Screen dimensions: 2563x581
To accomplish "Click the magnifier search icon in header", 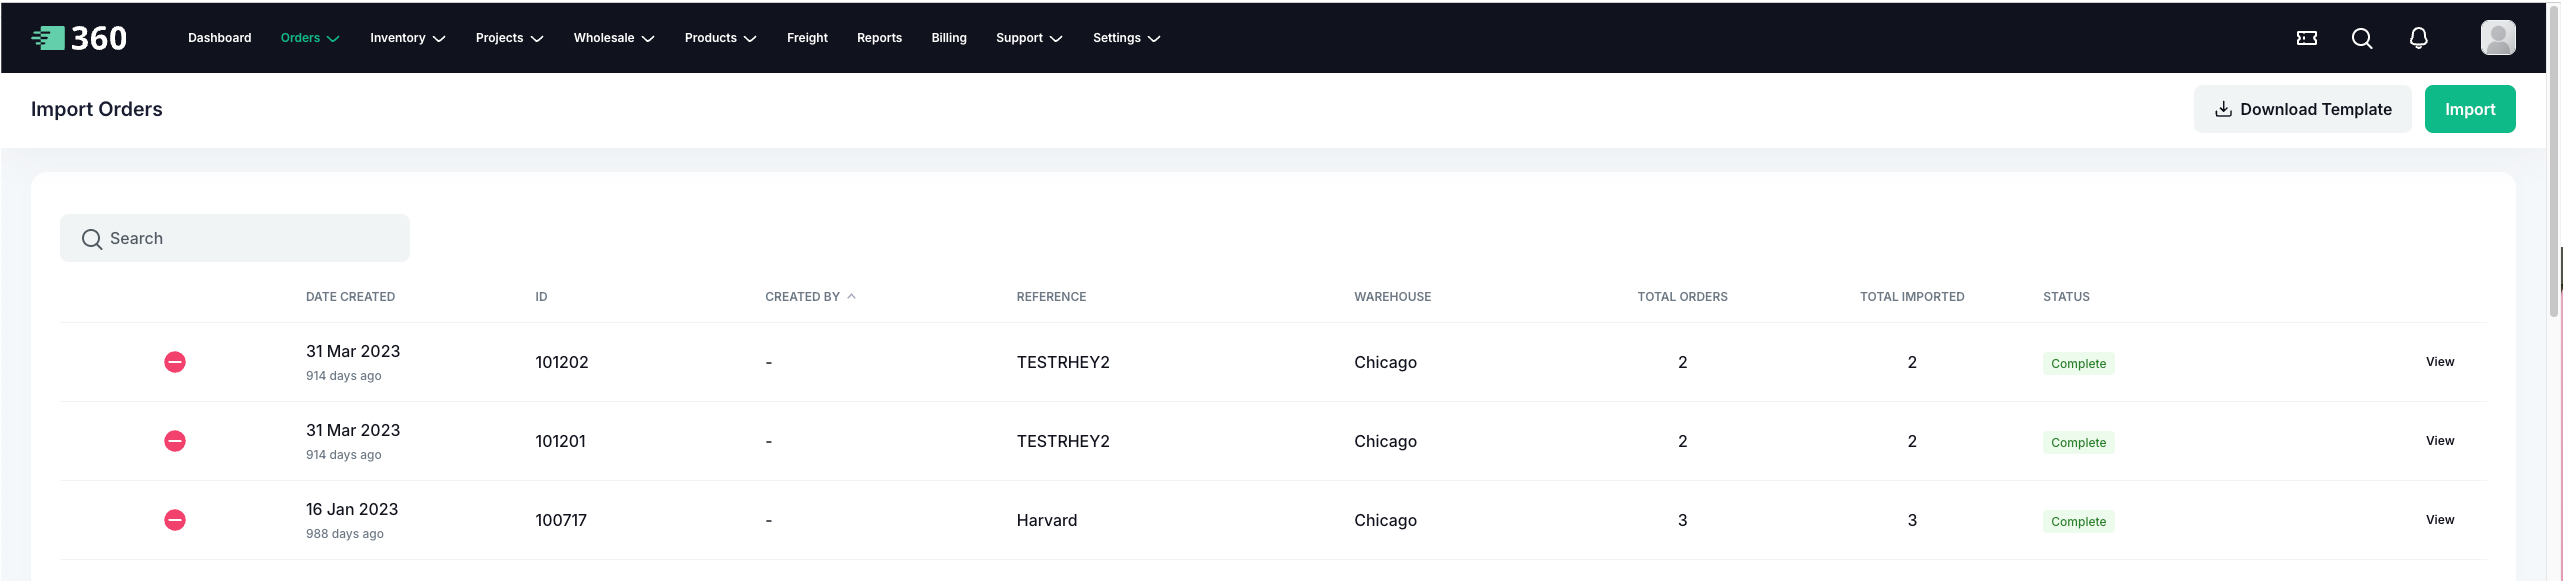I will click(x=2361, y=38).
